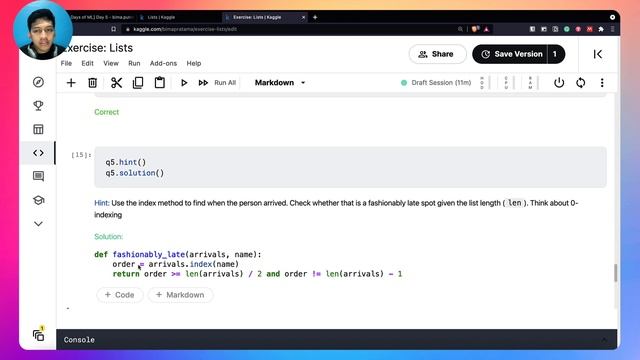Open active events icon at sidebar bottom
Screen dimensions: 640x360
(x=39, y=335)
